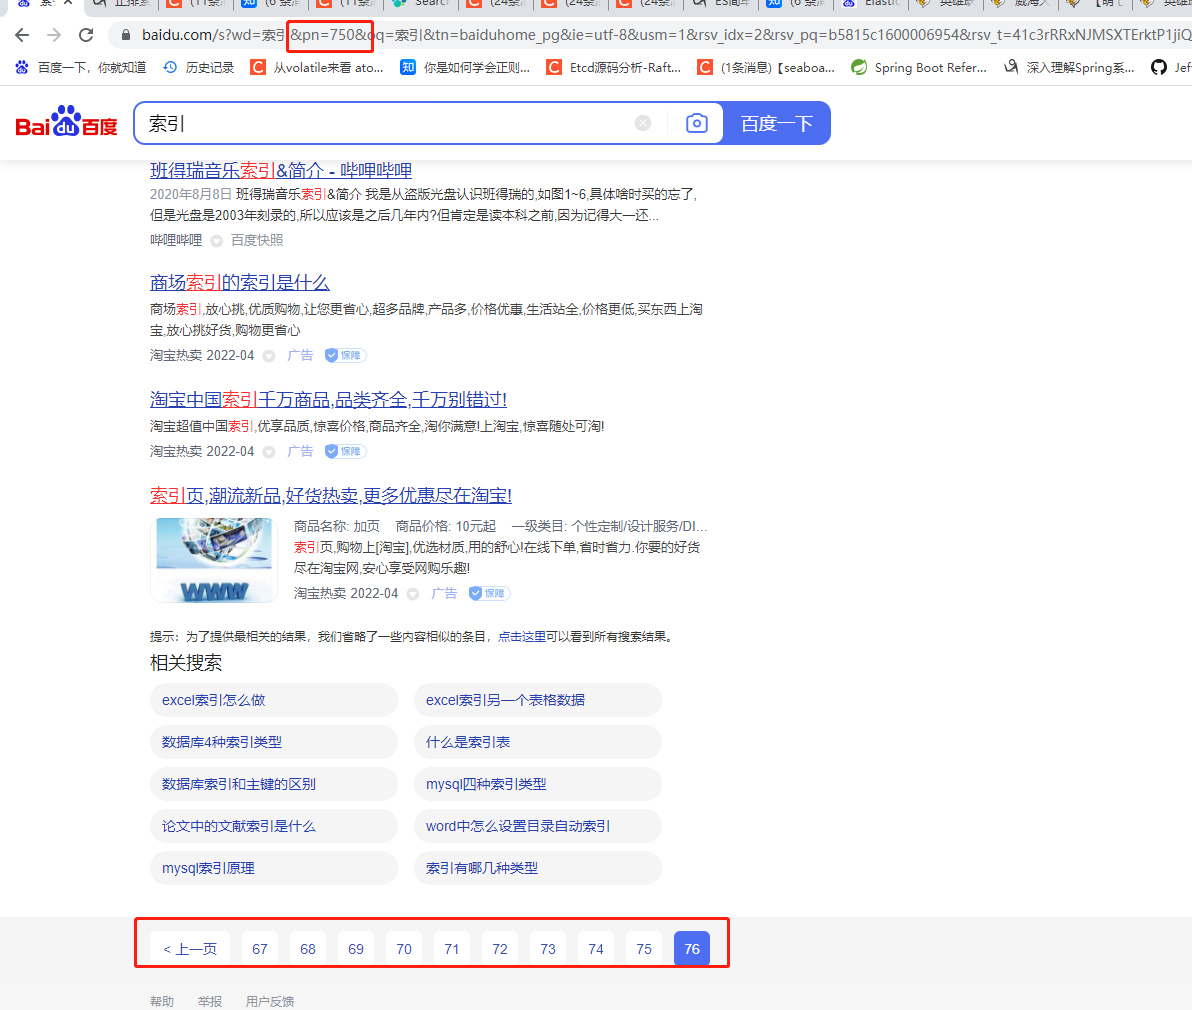Screen dimensions: 1192x1010
Task: Reload the page with the refresh icon
Action: 86,35
